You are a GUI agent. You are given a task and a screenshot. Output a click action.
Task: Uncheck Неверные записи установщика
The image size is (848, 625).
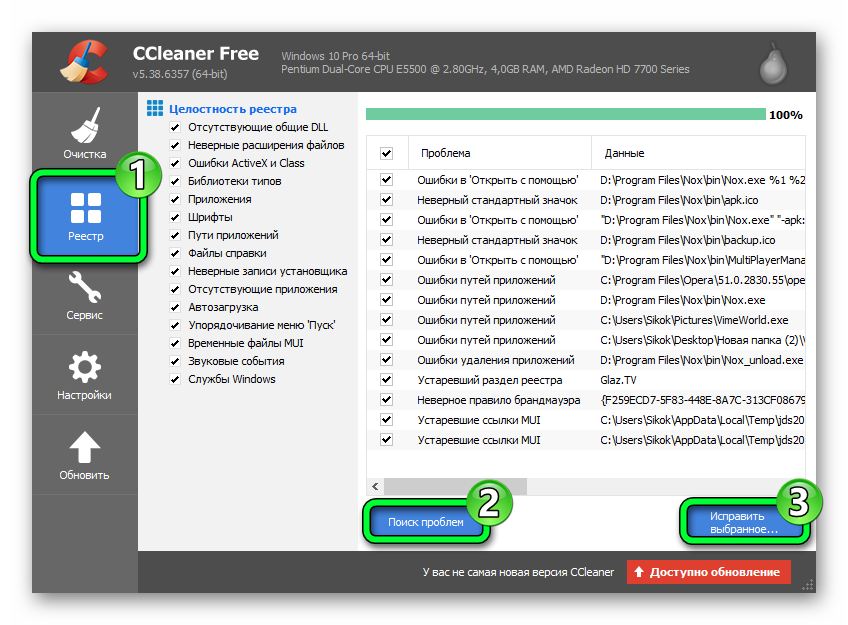pyautogui.click(x=175, y=271)
